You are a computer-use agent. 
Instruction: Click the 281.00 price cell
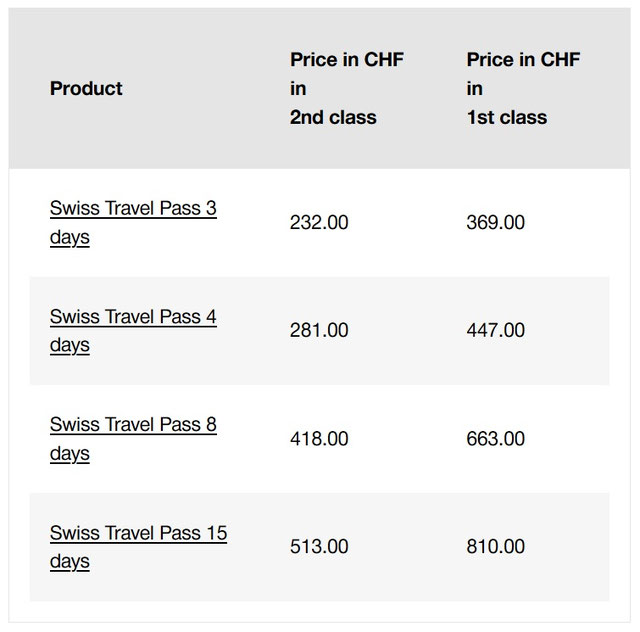click(x=319, y=330)
